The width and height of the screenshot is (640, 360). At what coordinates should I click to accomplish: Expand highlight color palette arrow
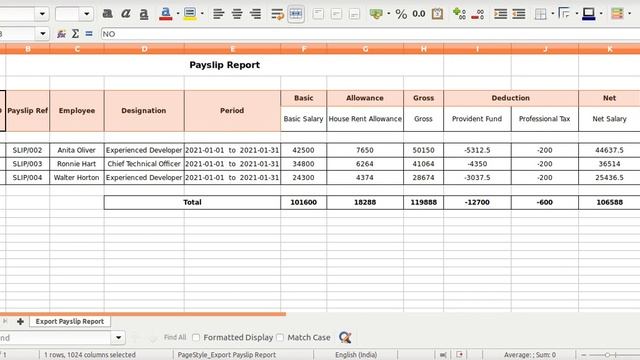(x=202, y=14)
